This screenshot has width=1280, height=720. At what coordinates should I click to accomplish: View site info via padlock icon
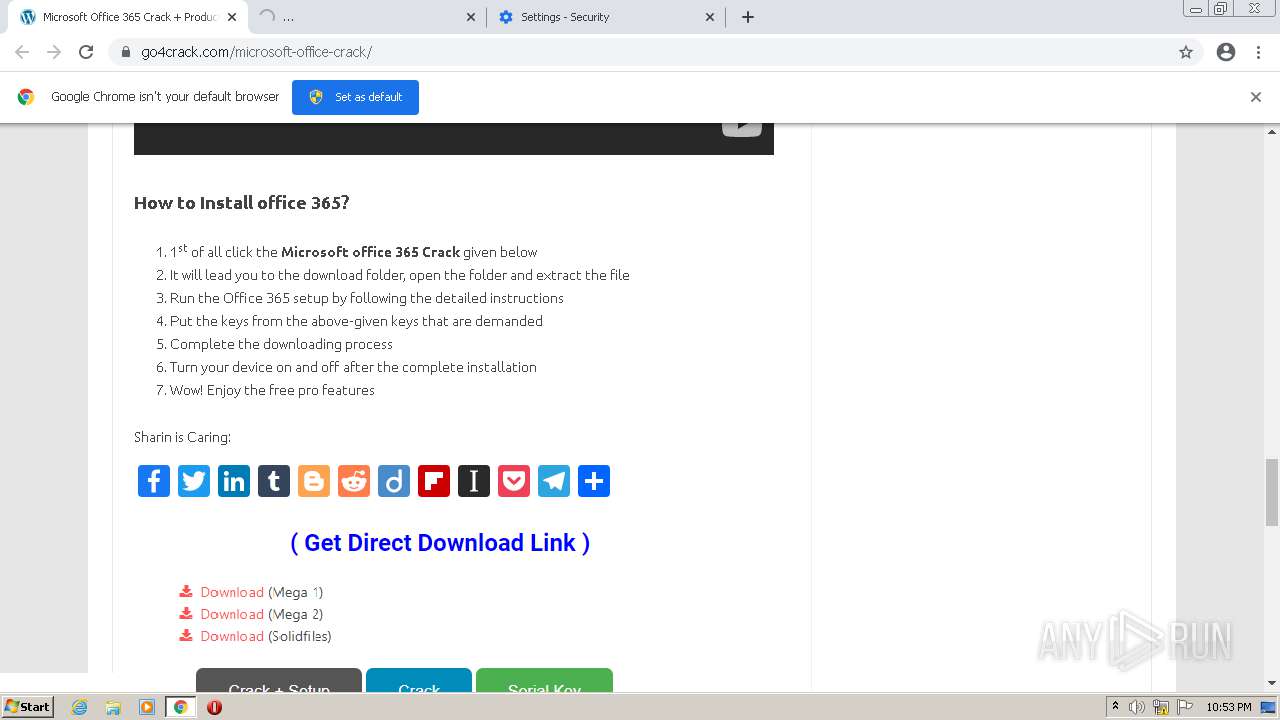[126, 52]
